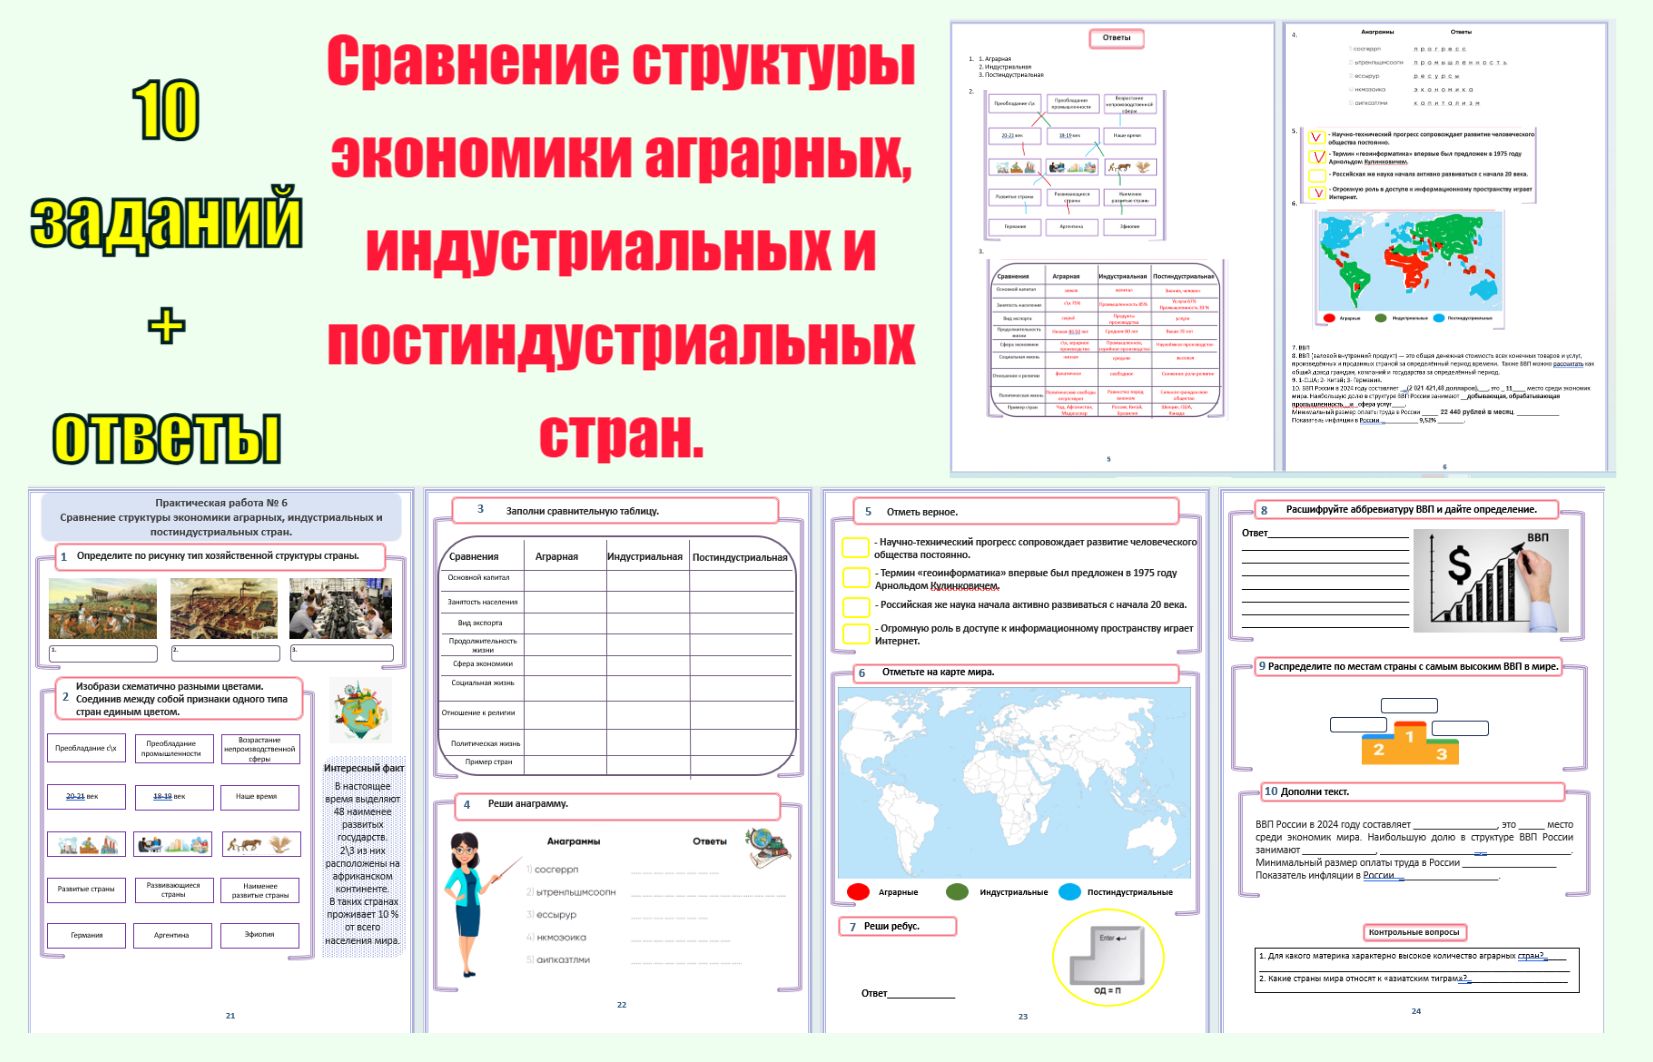Click the books and globe icon in task 4
Viewport: 1653px width, 1062px height.
click(767, 846)
